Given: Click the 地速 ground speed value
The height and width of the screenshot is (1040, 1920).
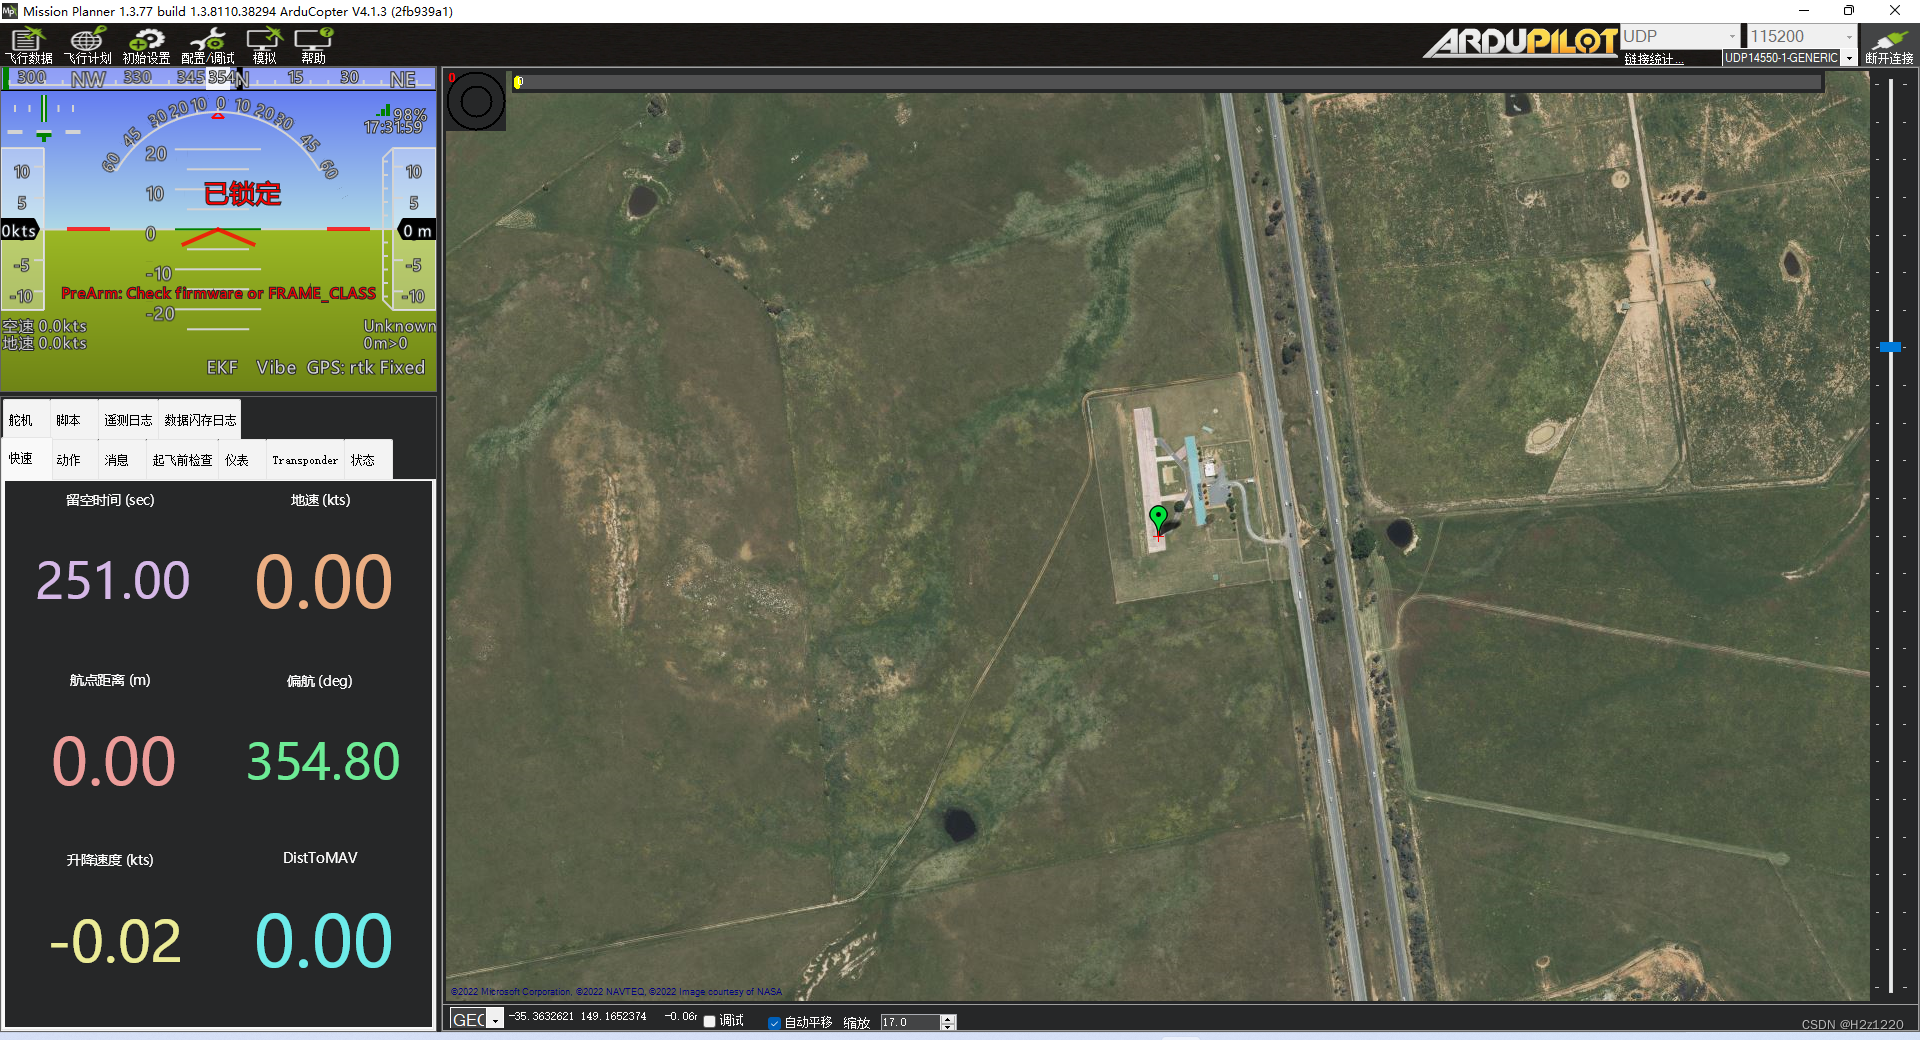Looking at the screenshot, I should coord(323,582).
